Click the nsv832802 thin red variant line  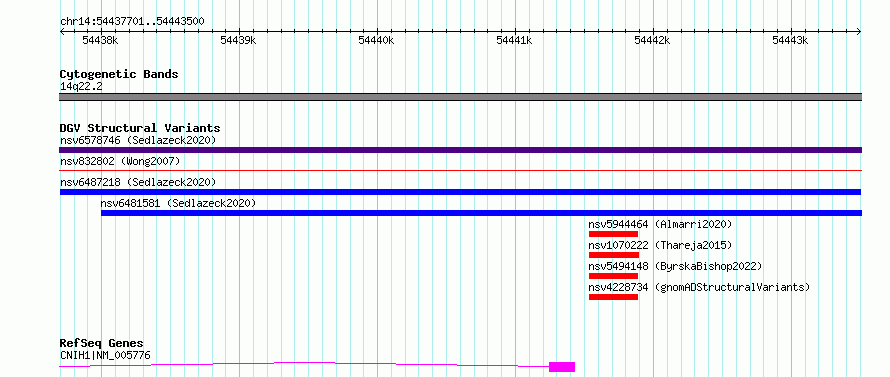460,170
